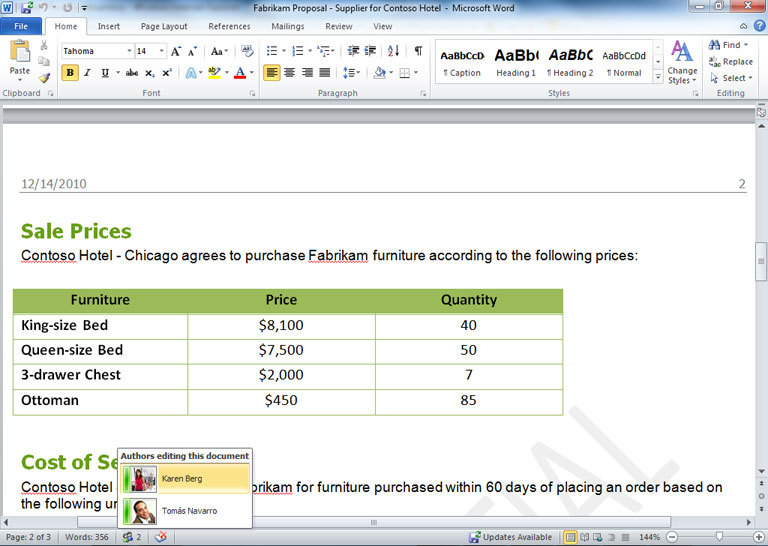Minimize the ribbon with the caret icon
Viewport: 768px width, 546px height.
pos(744,26)
